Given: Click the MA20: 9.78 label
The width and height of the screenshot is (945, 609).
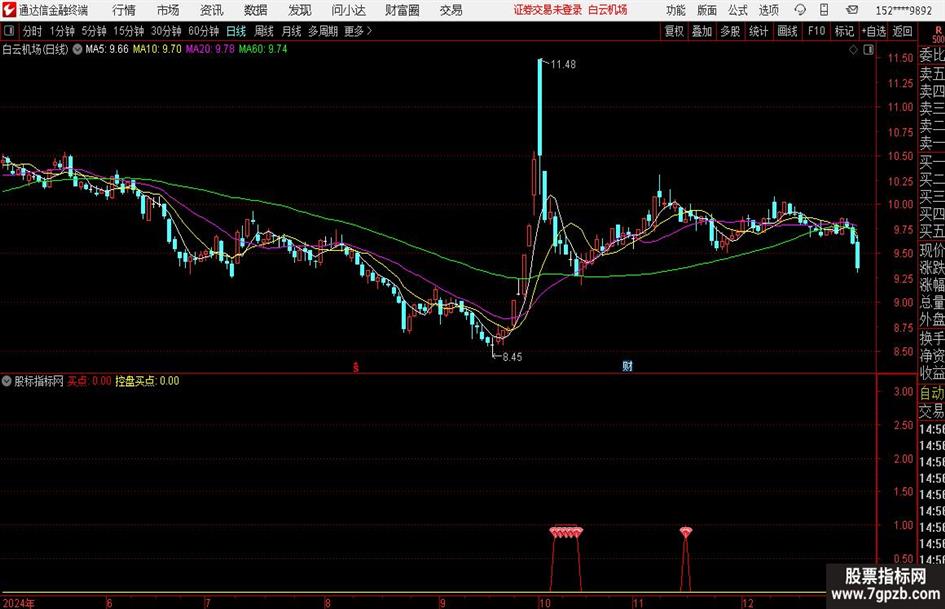Looking at the screenshot, I should coord(210,49).
